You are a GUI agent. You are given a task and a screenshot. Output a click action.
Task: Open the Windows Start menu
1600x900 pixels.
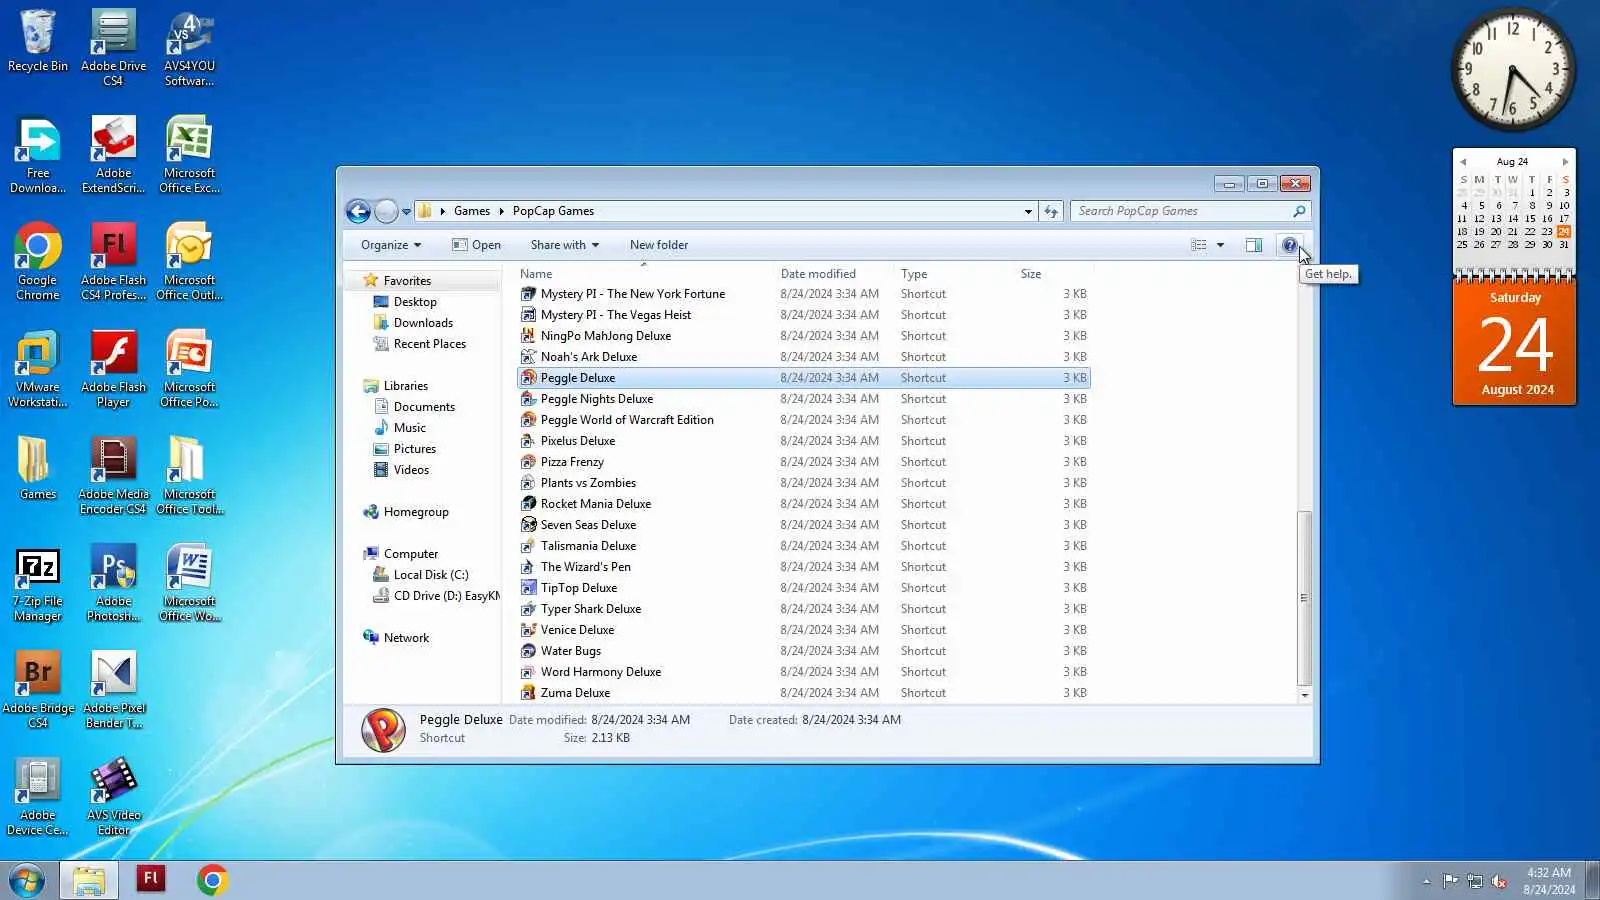pyautogui.click(x=27, y=880)
